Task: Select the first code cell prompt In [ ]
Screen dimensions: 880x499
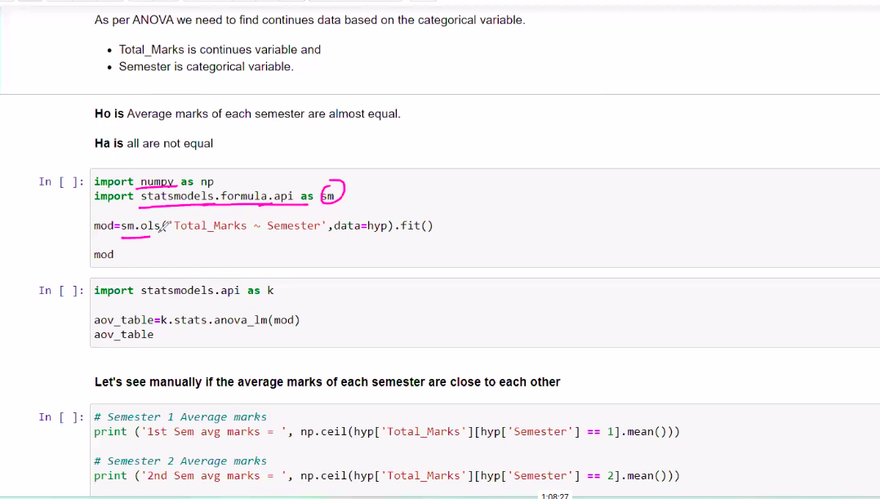Action: [61, 182]
